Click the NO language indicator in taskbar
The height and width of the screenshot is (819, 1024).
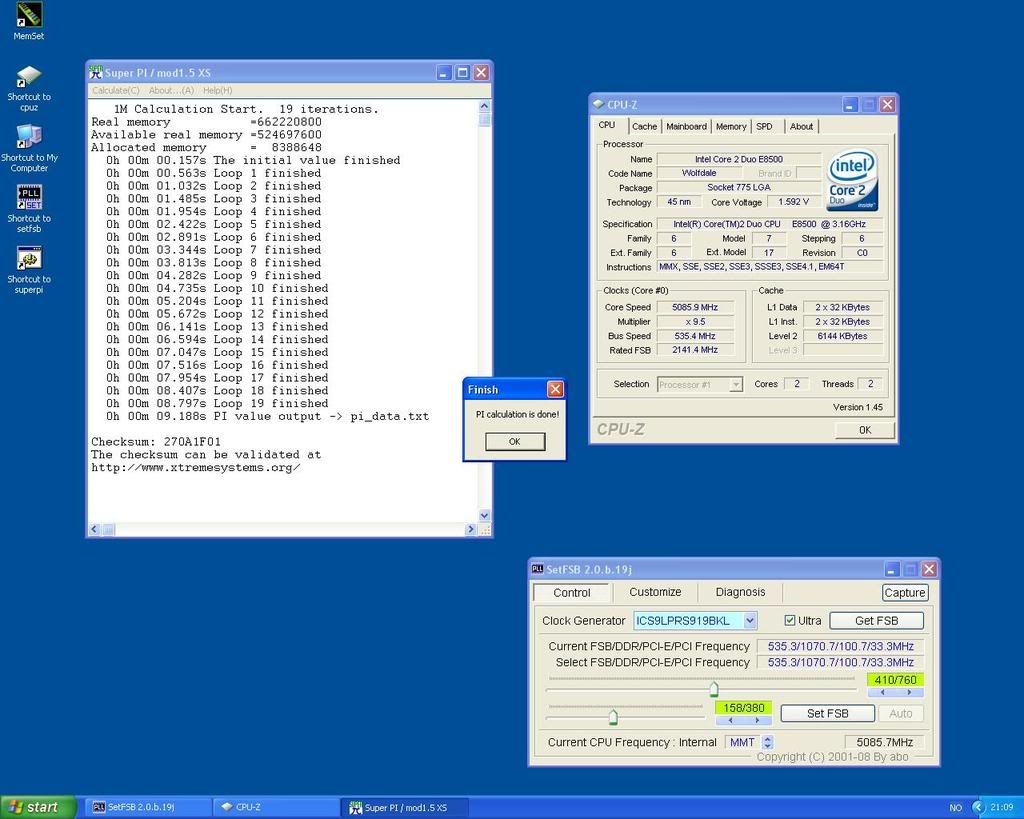(955, 808)
